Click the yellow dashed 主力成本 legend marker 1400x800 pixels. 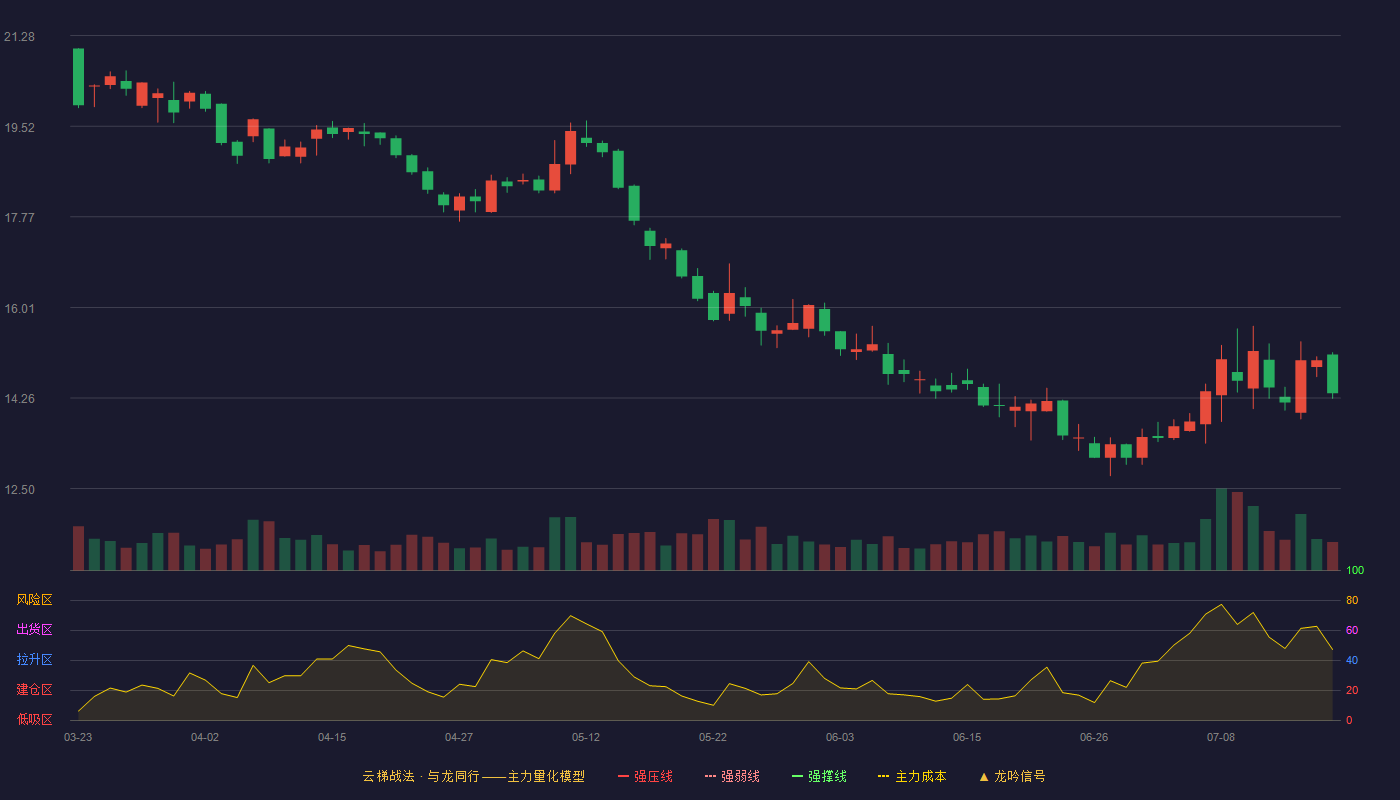884,776
